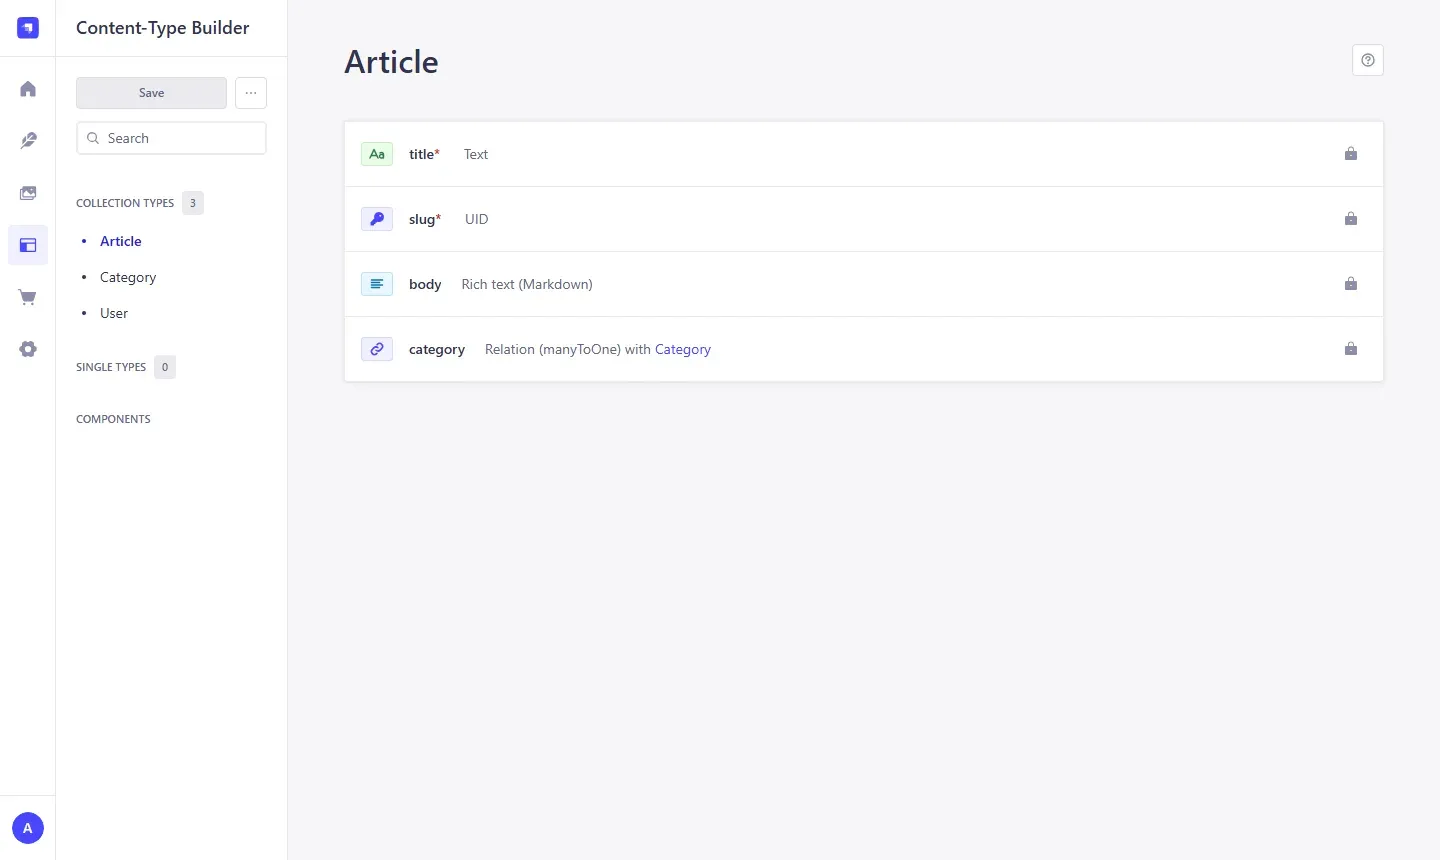Click the title field text-type icon

click(377, 154)
